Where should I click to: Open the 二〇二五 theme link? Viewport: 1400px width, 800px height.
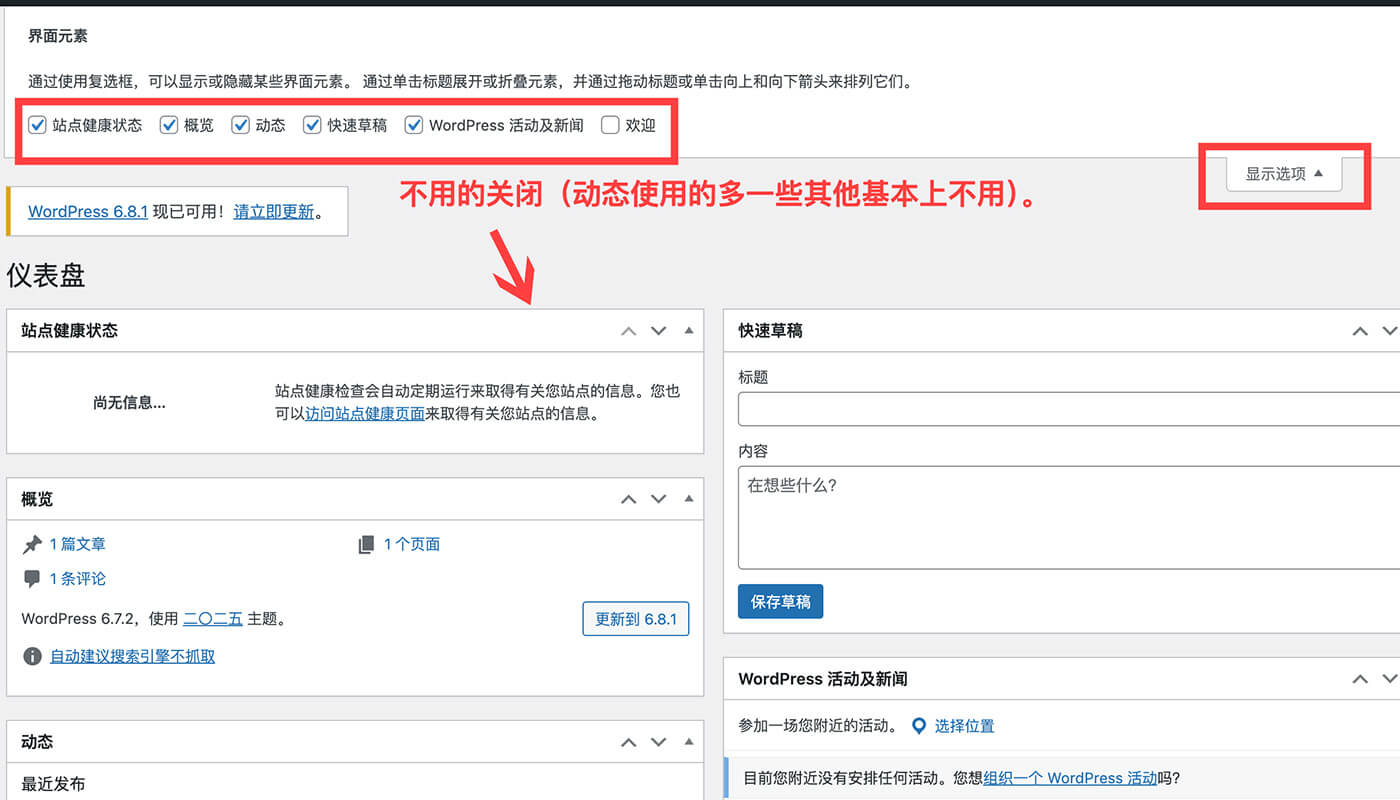[213, 619]
